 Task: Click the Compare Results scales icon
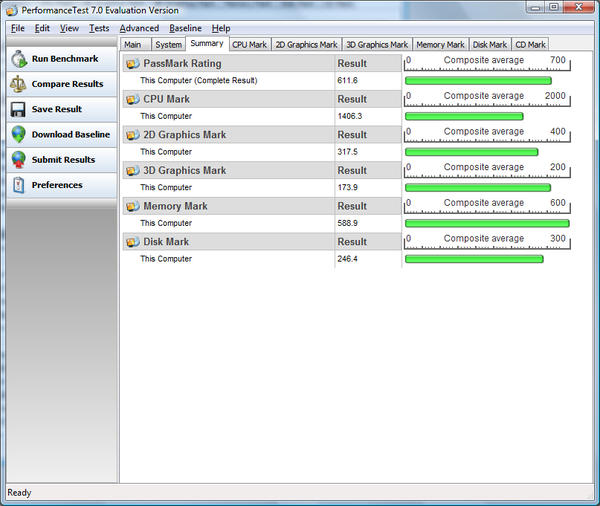(18, 84)
